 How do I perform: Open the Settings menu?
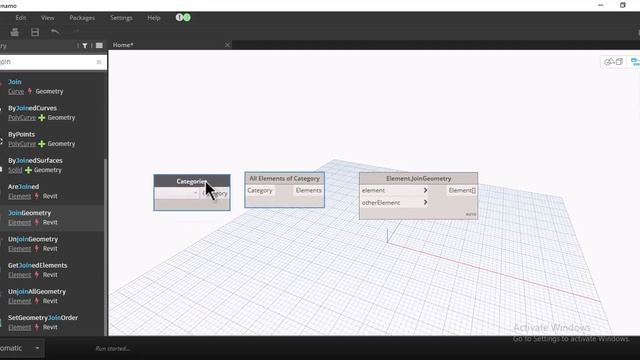coord(121,18)
